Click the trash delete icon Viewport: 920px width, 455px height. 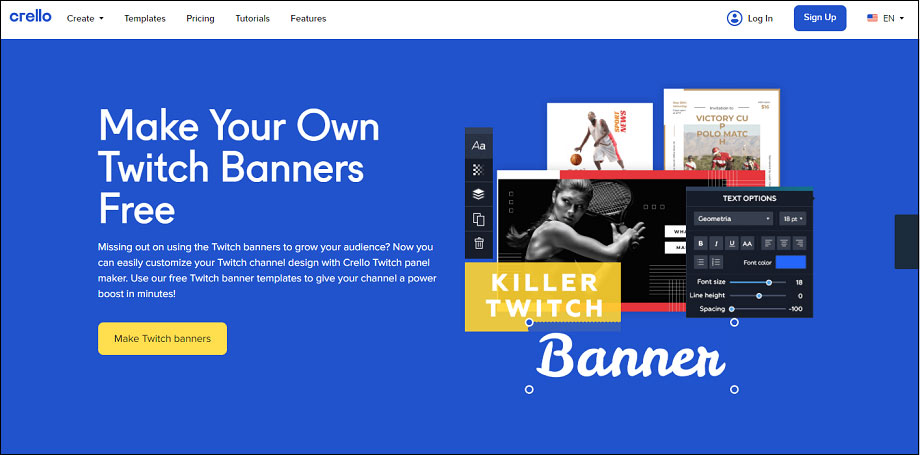tap(479, 243)
